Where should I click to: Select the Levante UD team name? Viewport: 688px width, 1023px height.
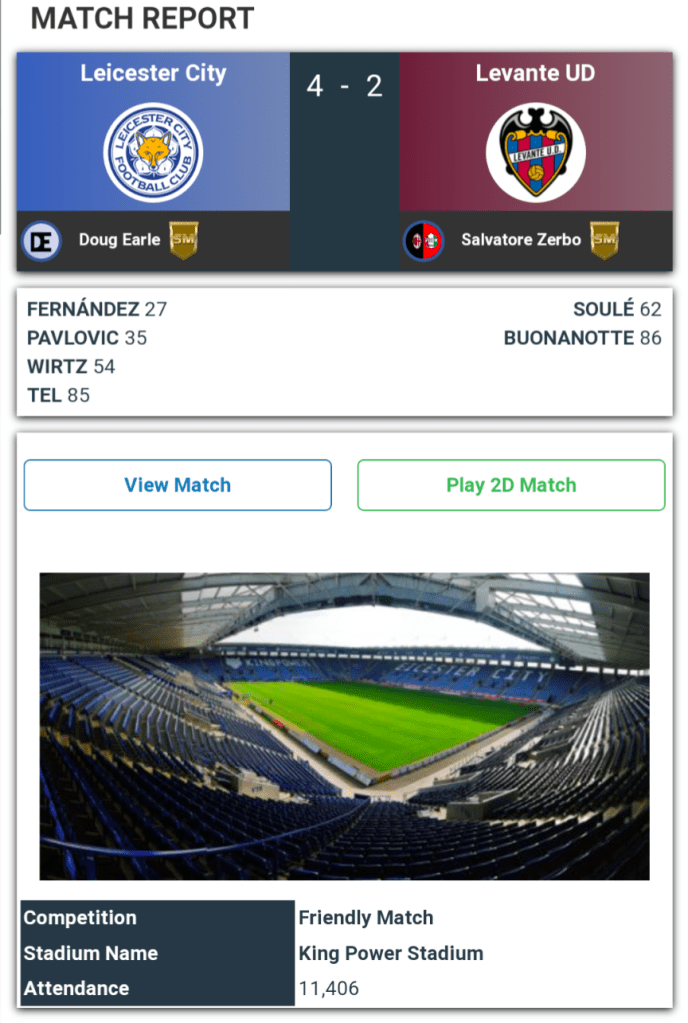click(535, 73)
